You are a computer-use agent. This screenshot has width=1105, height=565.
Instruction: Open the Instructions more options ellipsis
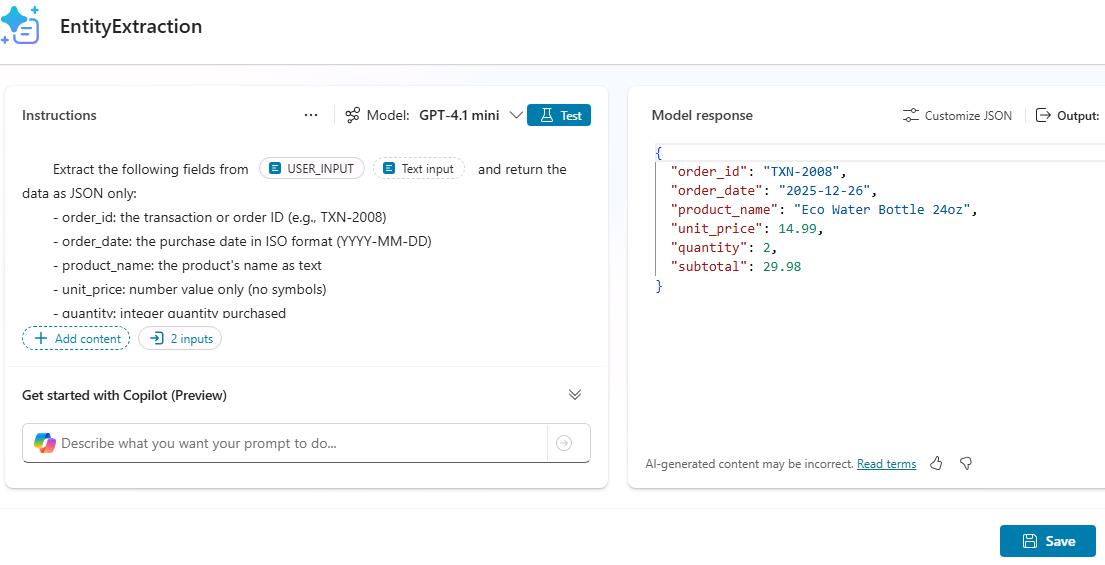(311, 115)
